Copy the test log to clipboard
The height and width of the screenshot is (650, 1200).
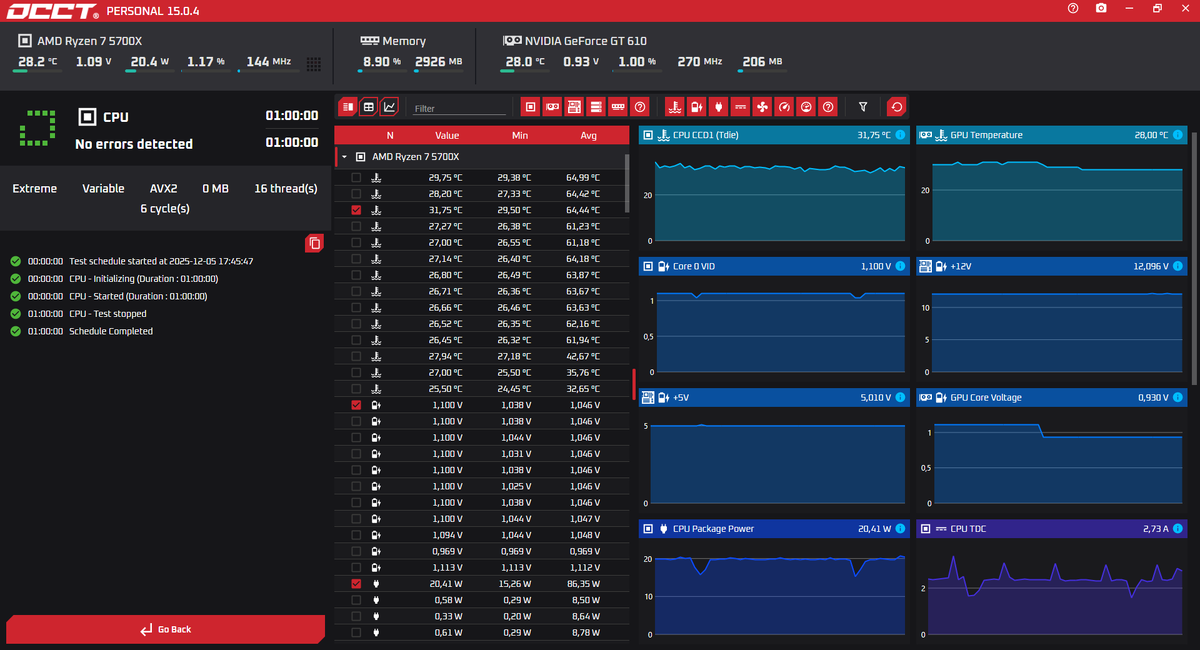pyautogui.click(x=314, y=243)
